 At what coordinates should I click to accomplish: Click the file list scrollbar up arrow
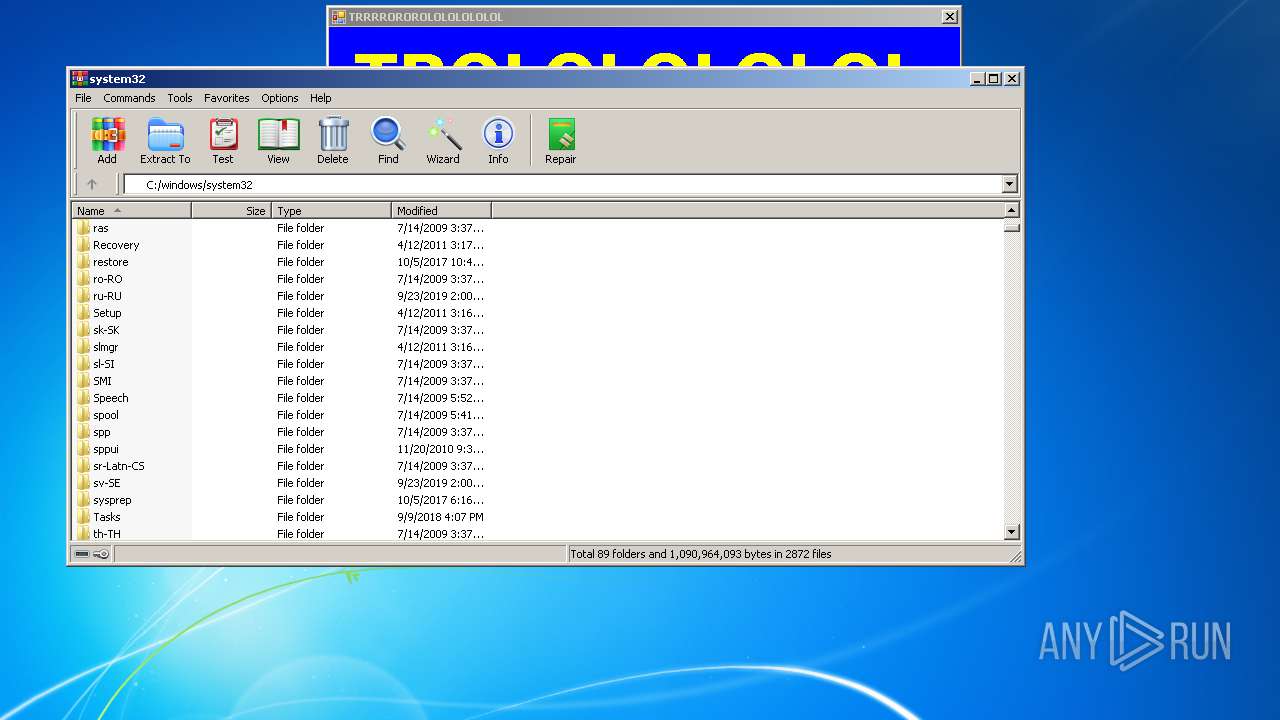[1011, 210]
